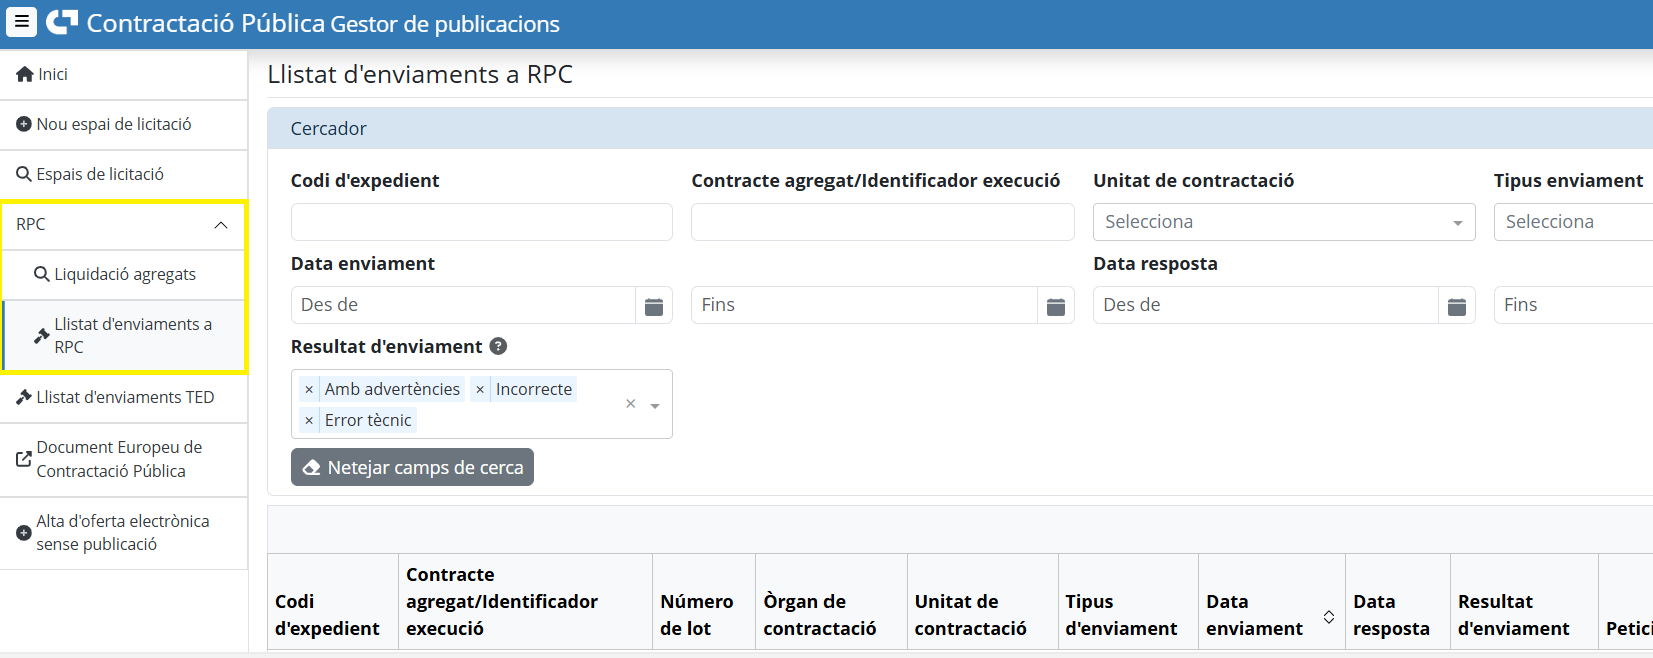Open Espais de licitació menu item
The width and height of the screenshot is (1653, 658).
tap(100, 175)
